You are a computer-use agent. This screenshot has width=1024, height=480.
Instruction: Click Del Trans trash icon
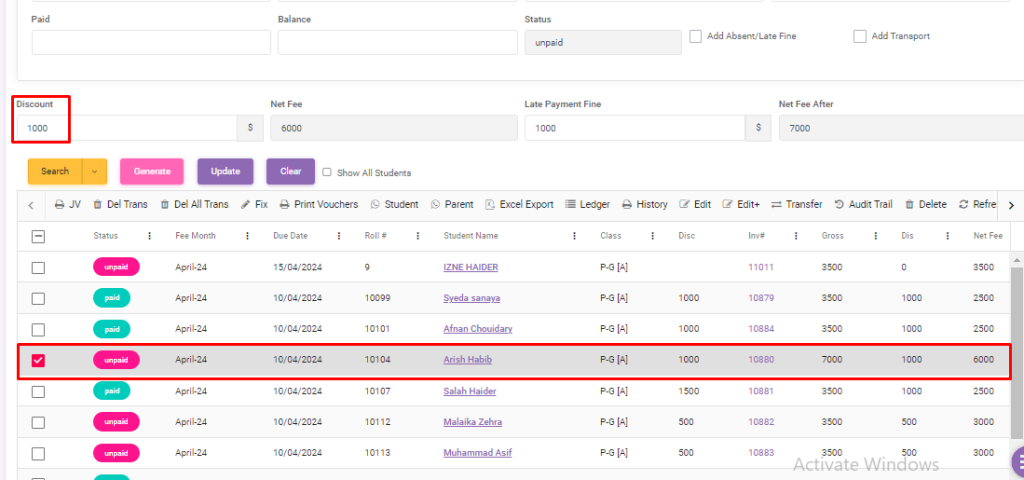tap(97, 204)
